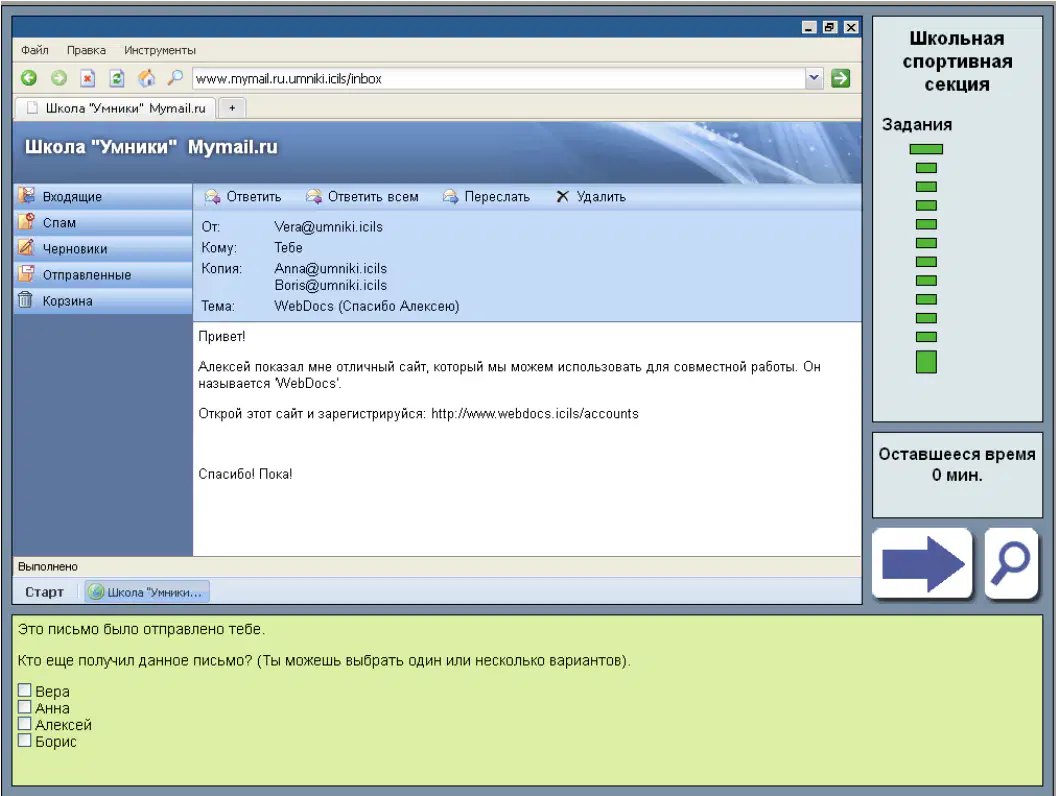Screen dimensions: 1056x796
Task: Click the Удалить delete button
Action: tap(591, 197)
